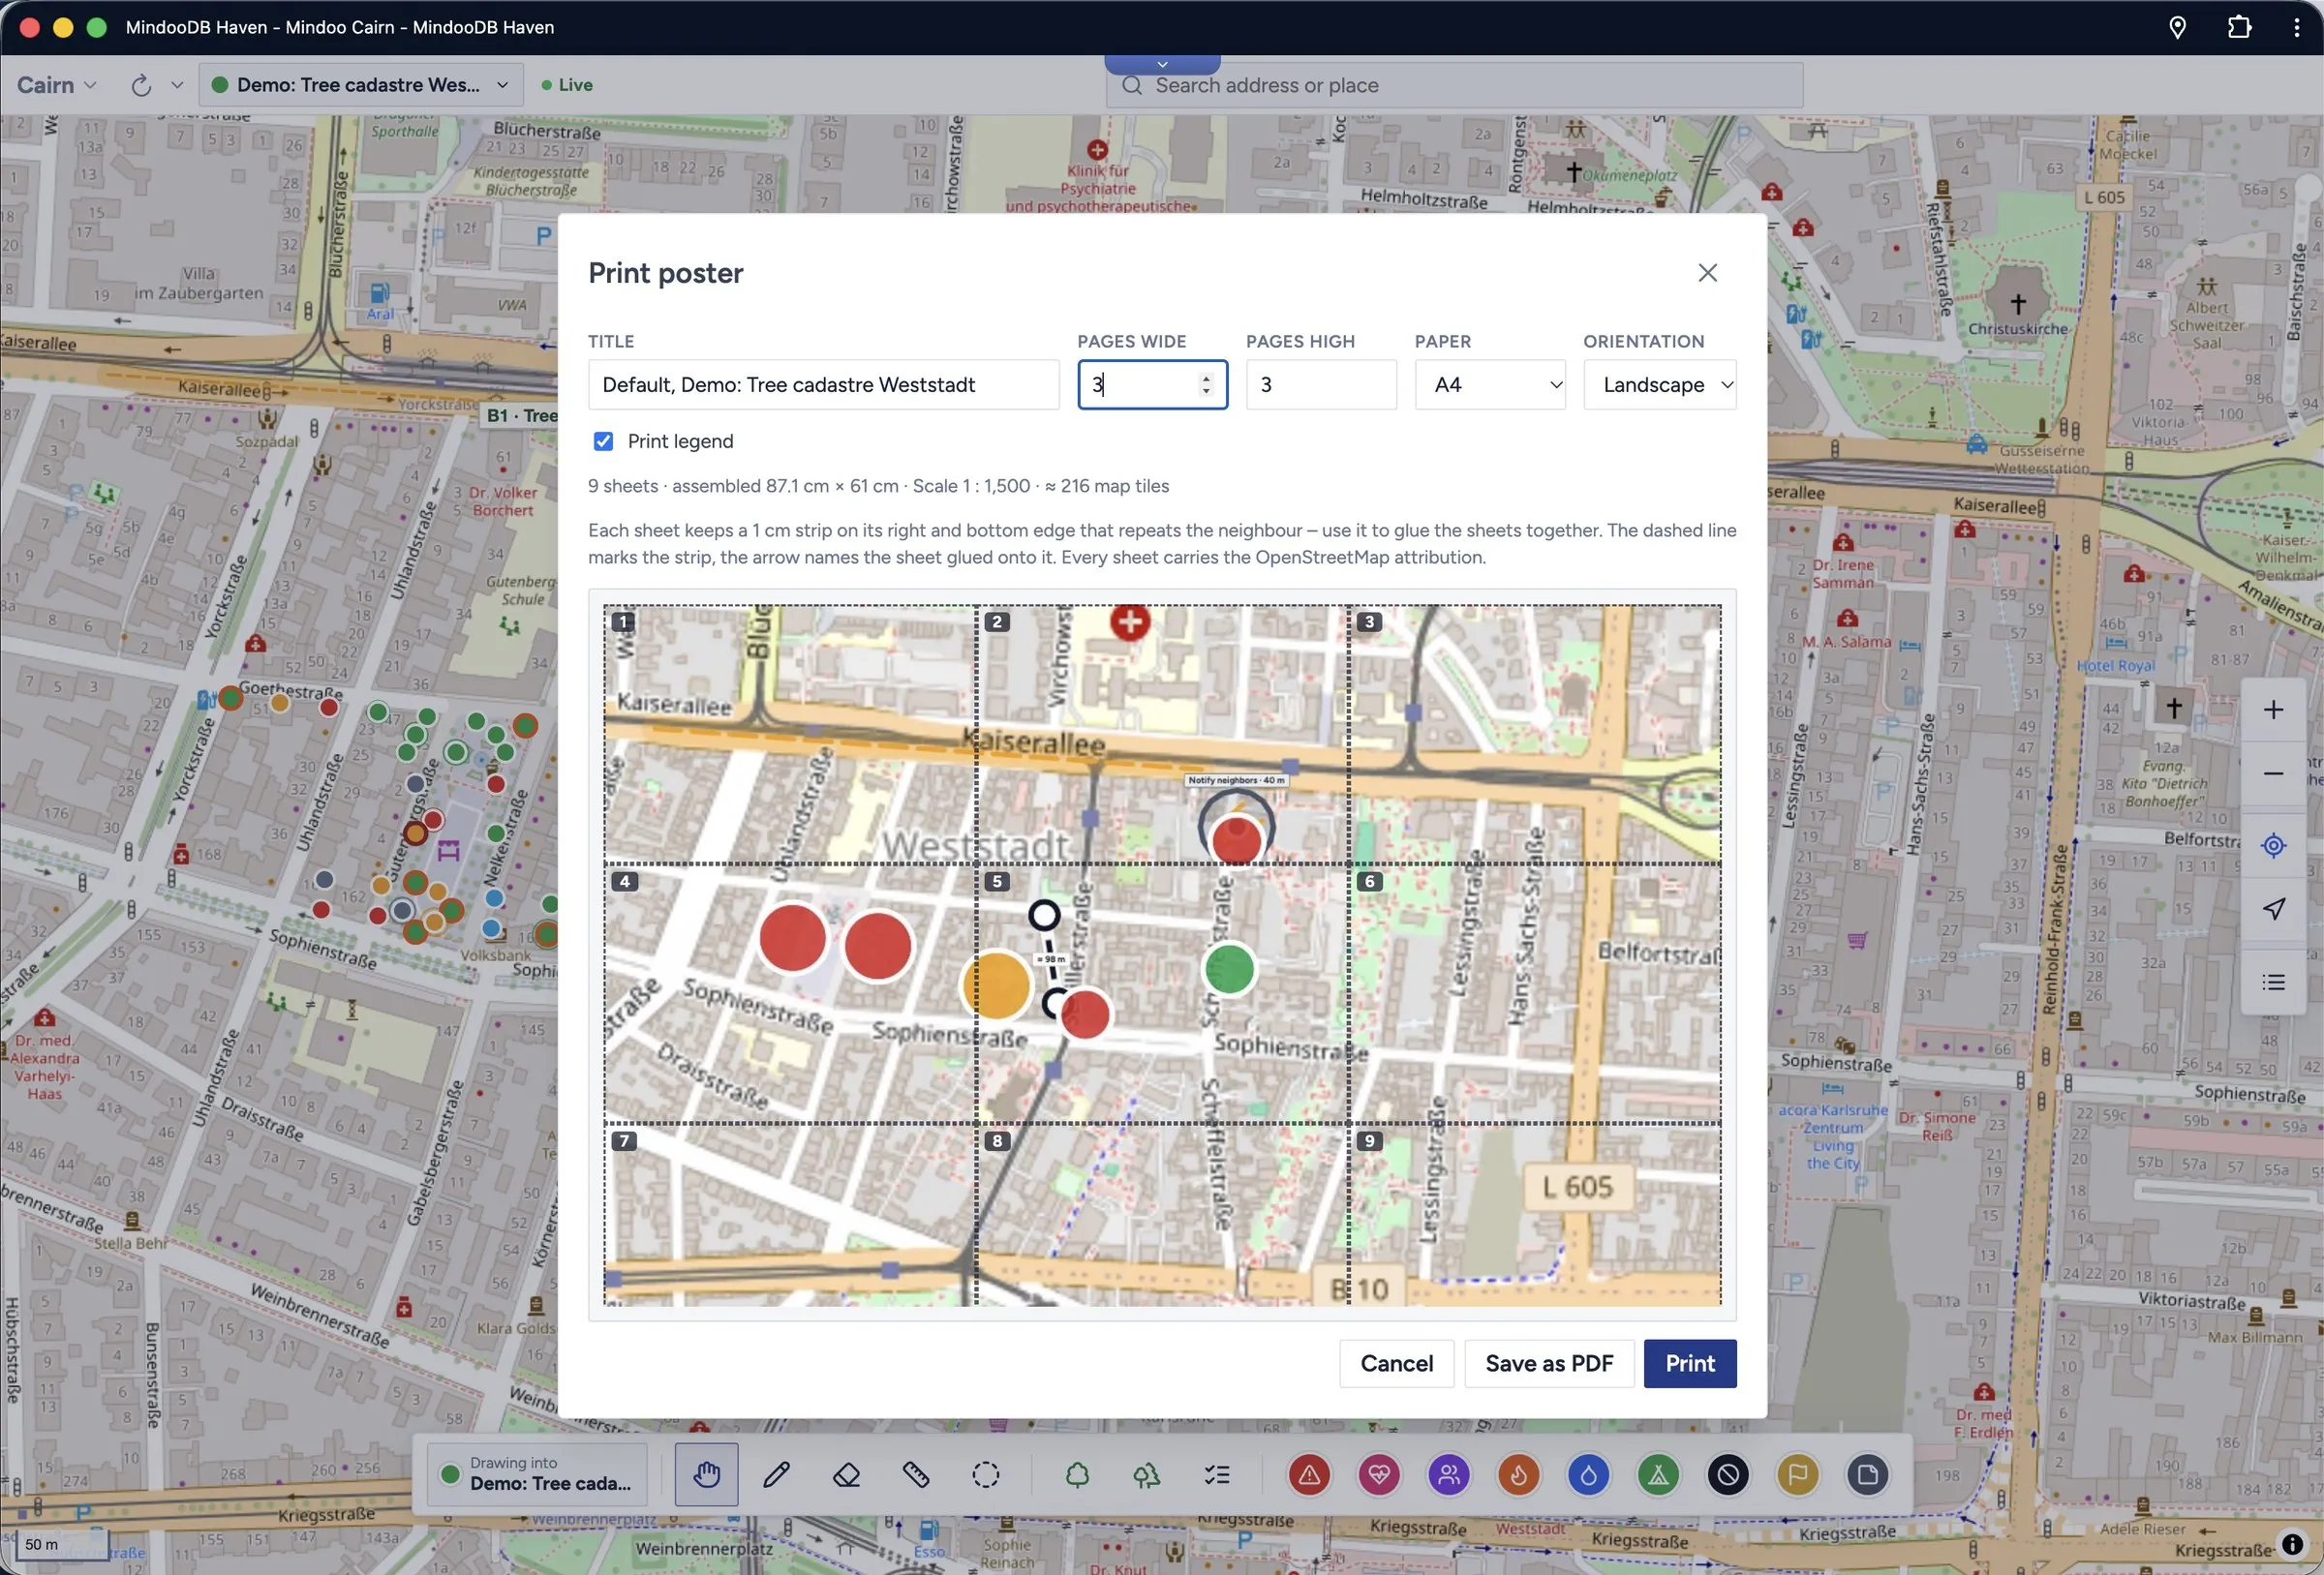Open the checklist tool
Image resolution: width=2324 pixels, height=1575 pixels.
pos(1217,1474)
